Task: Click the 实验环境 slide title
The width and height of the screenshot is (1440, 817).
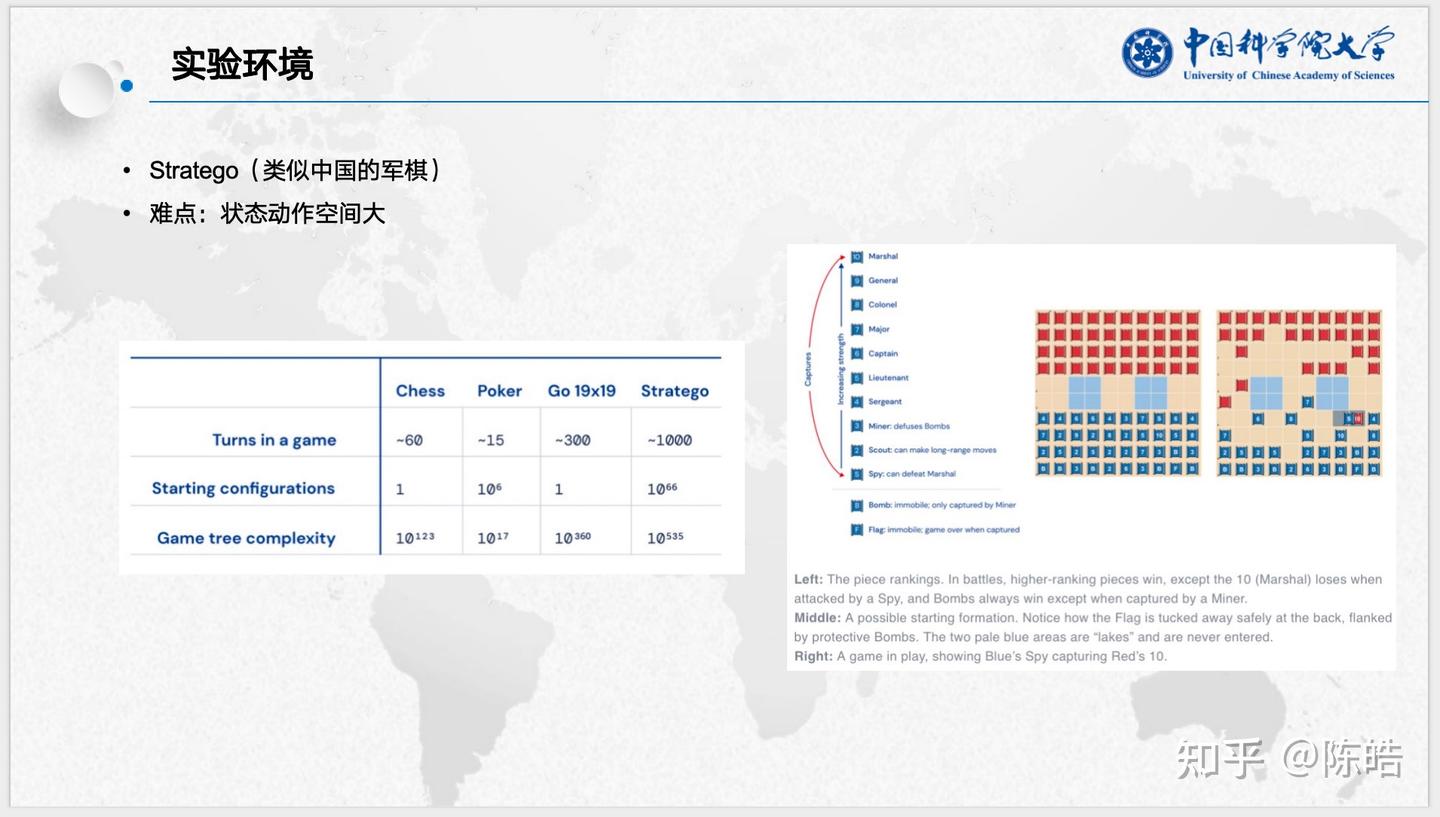Action: (x=242, y=65)
